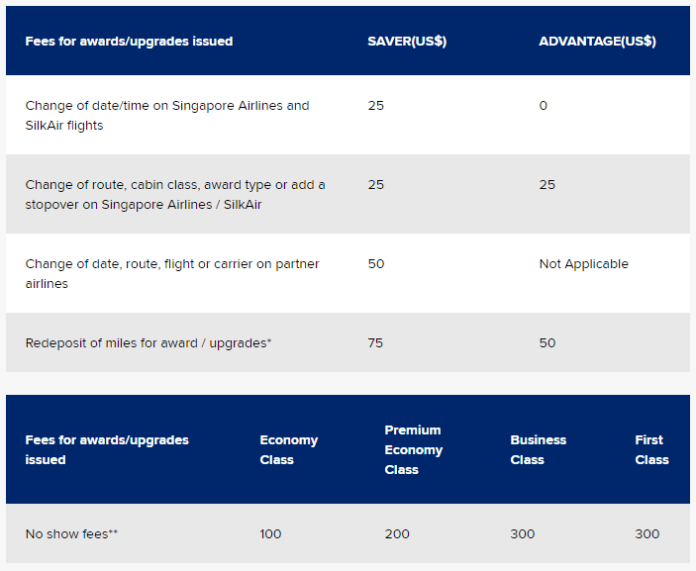Click the Business Class column header
The height and width of the screenshot is (571, 696).
click(x=538, y=450)
